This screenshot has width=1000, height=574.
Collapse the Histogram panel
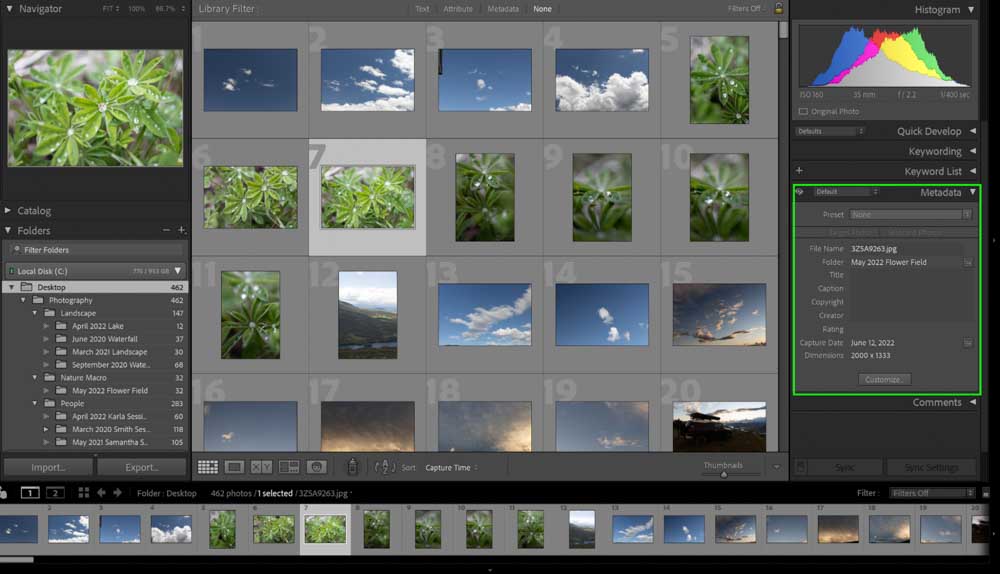click(971, 10)
